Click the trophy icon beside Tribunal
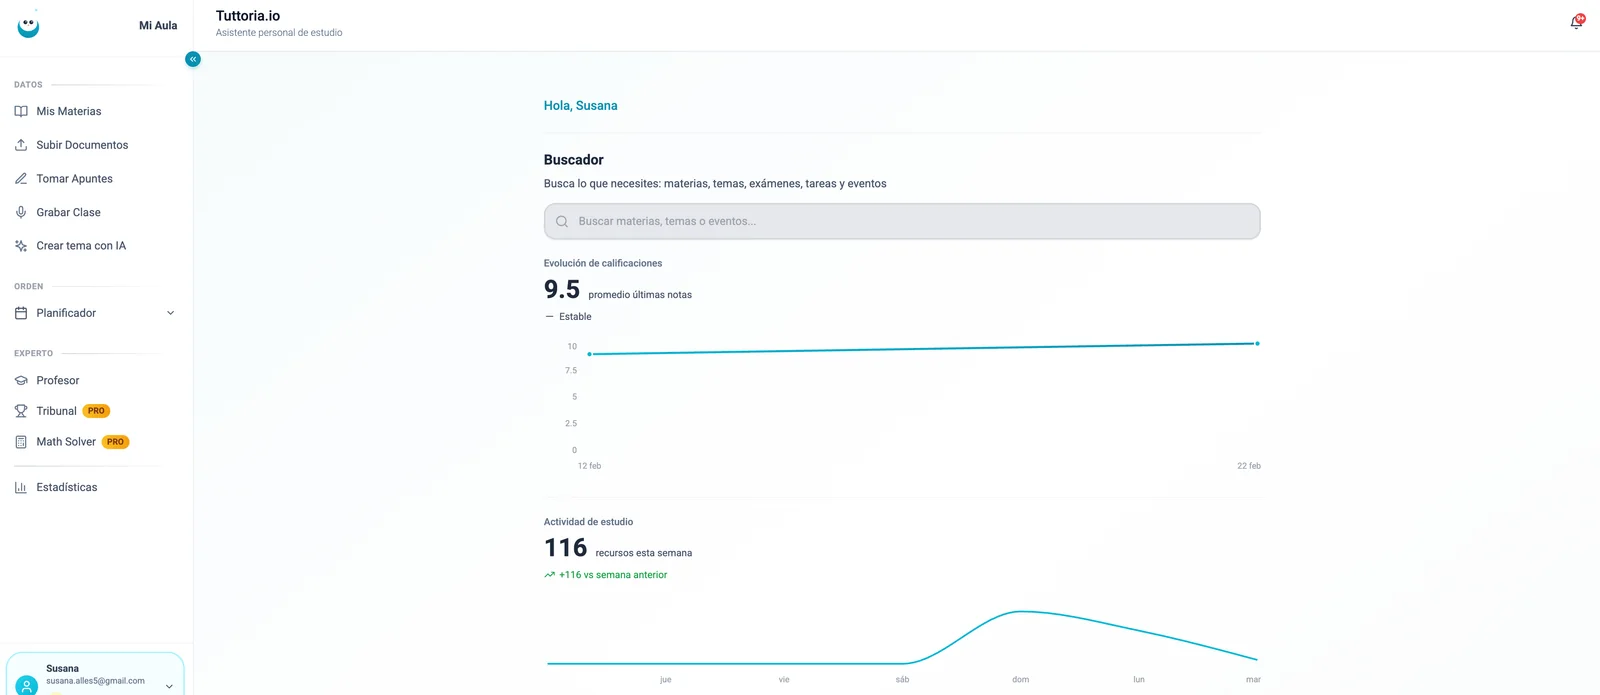Viewport: 1600px width, 695px height. pos(21,411)
